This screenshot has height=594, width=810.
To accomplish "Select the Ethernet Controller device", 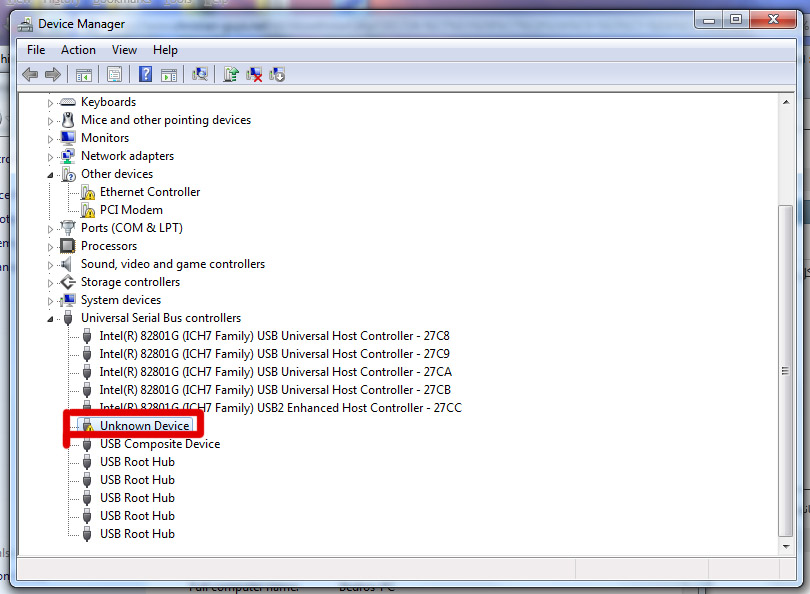I will 149,192.
